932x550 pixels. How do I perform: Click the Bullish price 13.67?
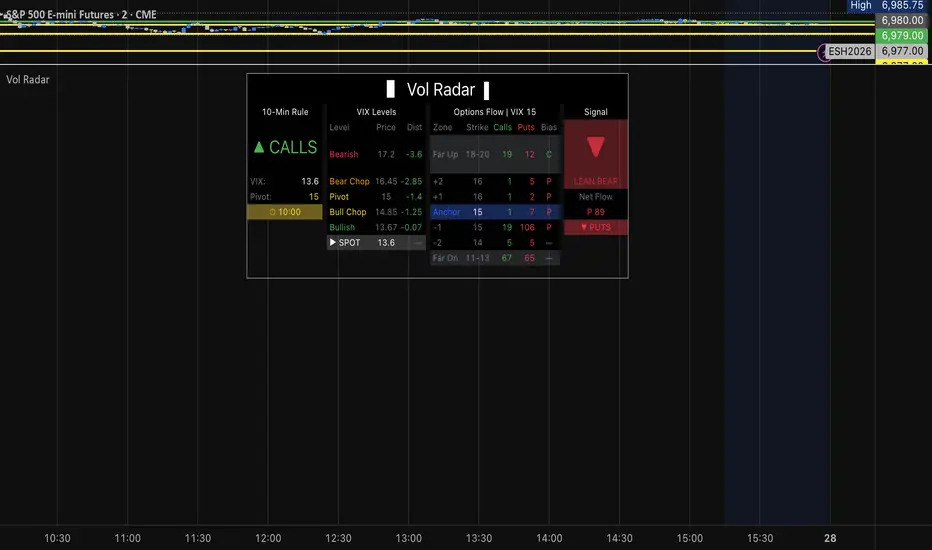point(386,227)
